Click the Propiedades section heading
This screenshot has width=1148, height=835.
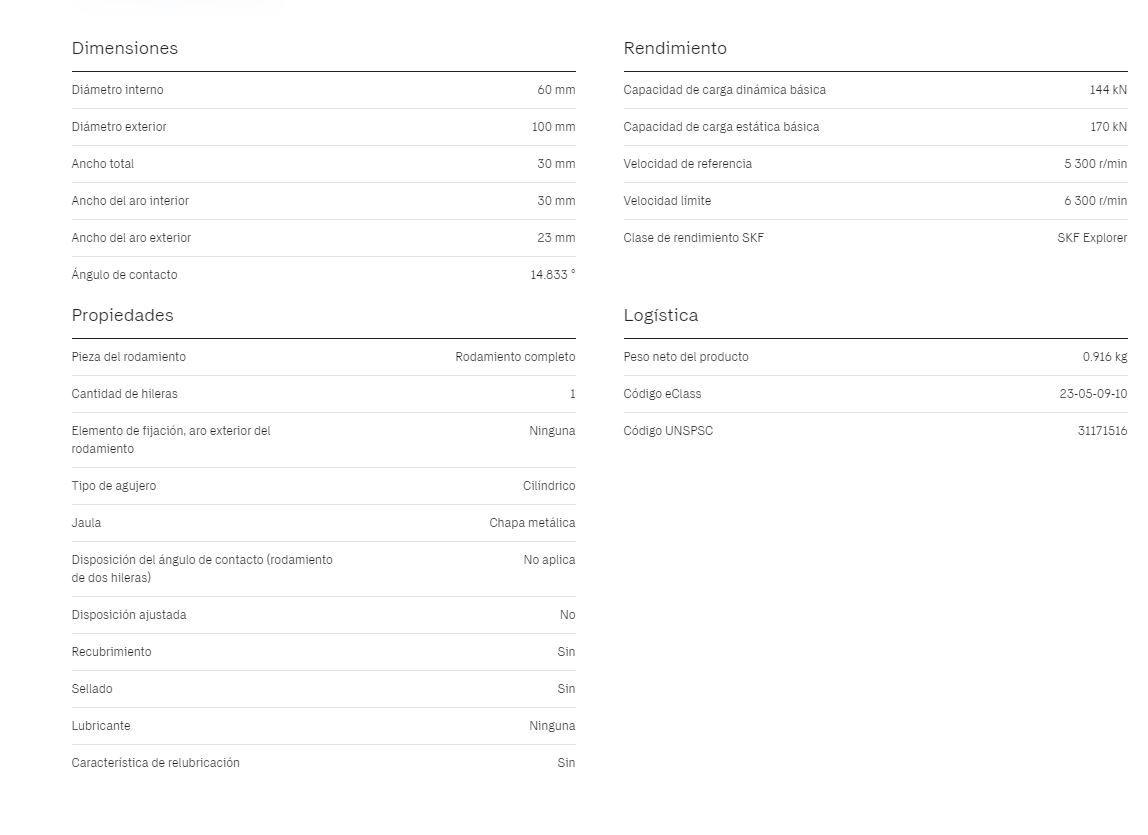click(x=122, y=316)
